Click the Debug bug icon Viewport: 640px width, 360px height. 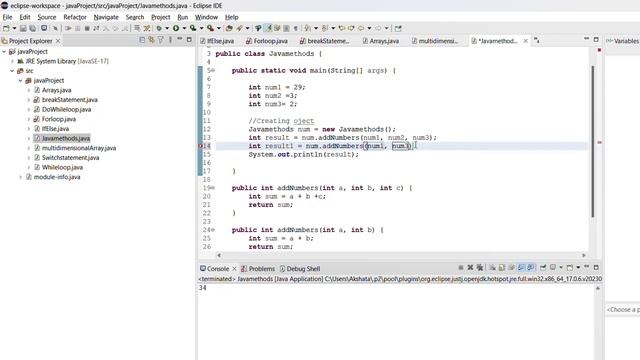[x=159, y=28]
